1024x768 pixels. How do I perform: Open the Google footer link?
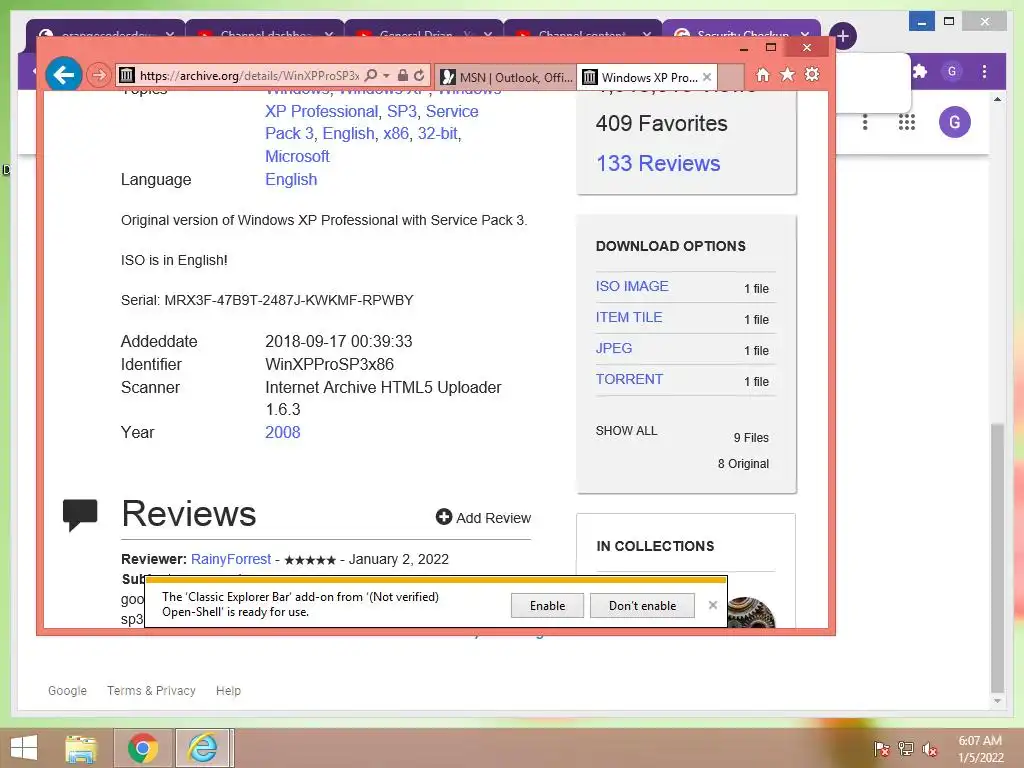67,690
